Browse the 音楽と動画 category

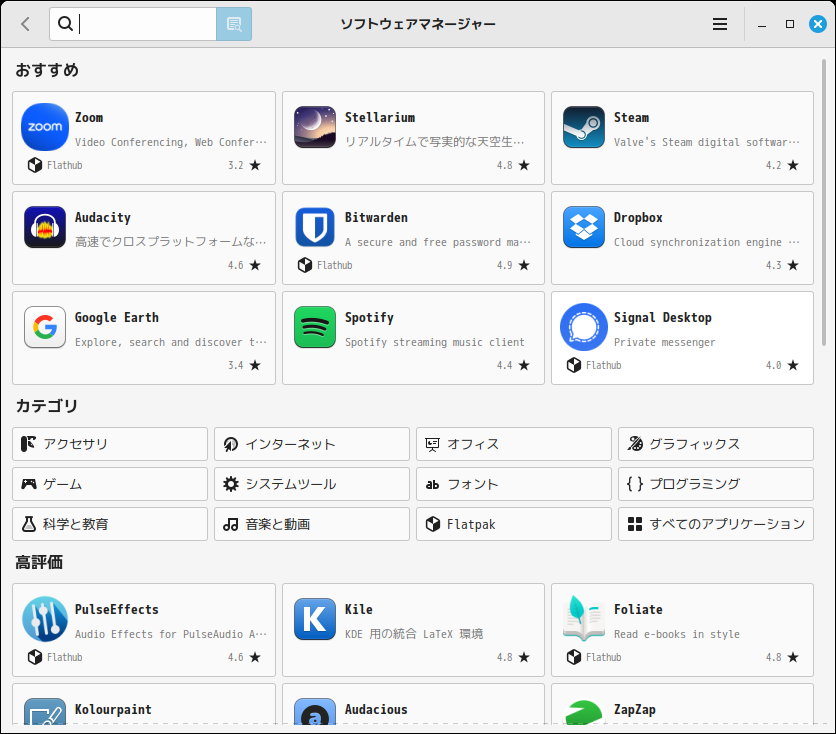312,524
